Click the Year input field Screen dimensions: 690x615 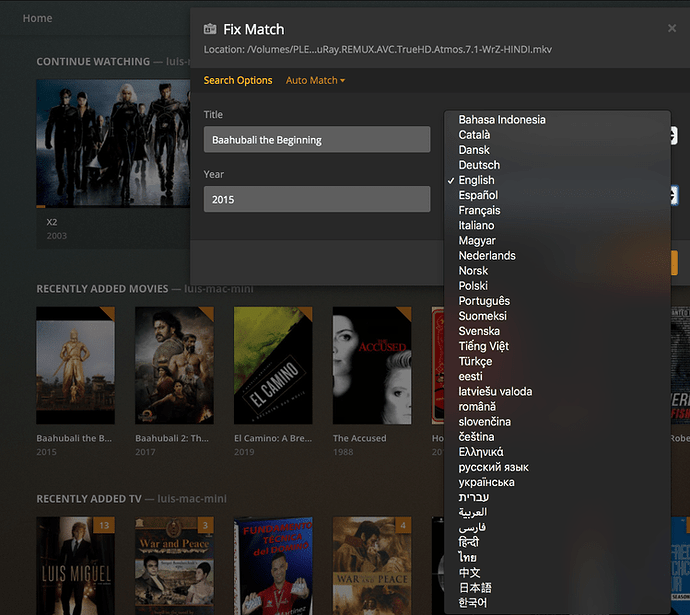317,199
